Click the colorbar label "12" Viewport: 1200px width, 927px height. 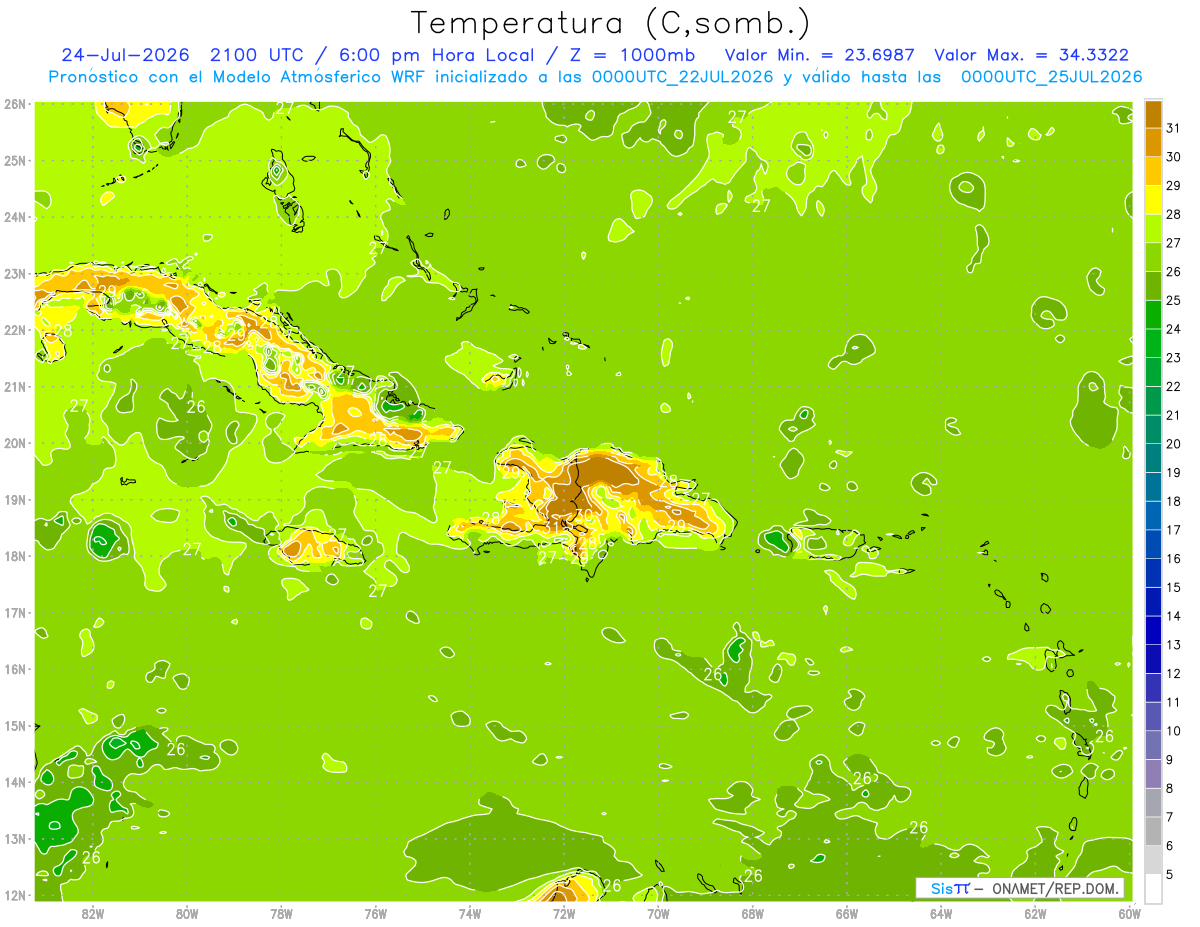coord(1174,673)
